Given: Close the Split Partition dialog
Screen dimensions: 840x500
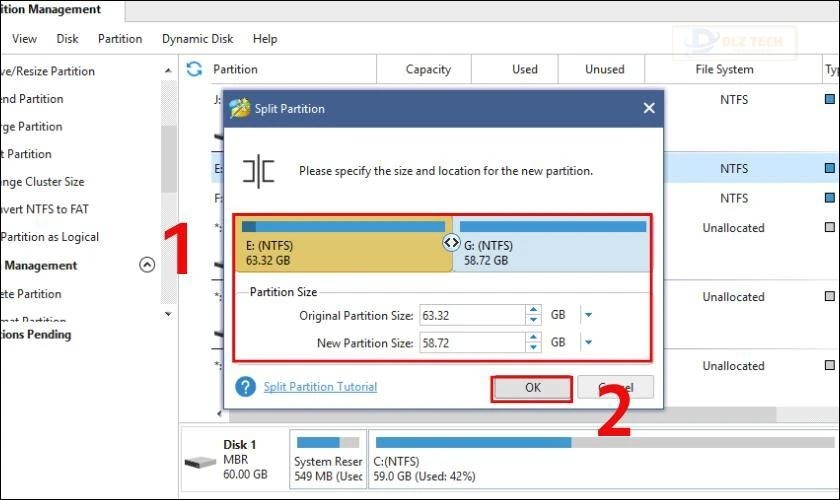Looking at the screenshot, I should [x=649, y=108].
